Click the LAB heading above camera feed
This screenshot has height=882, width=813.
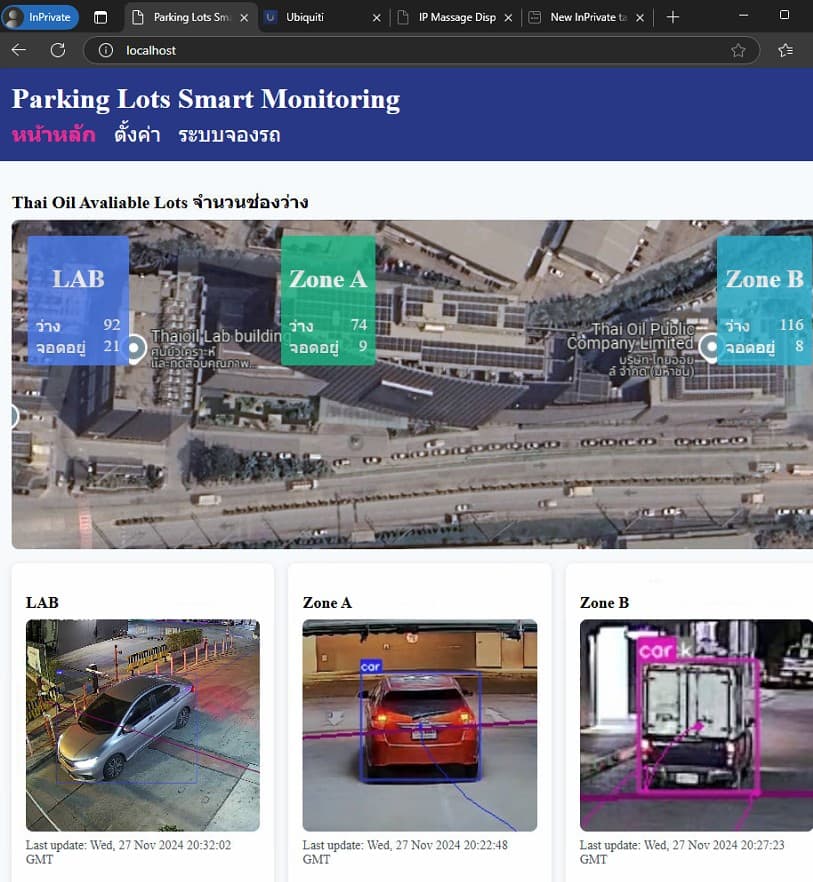click(42, 602)
